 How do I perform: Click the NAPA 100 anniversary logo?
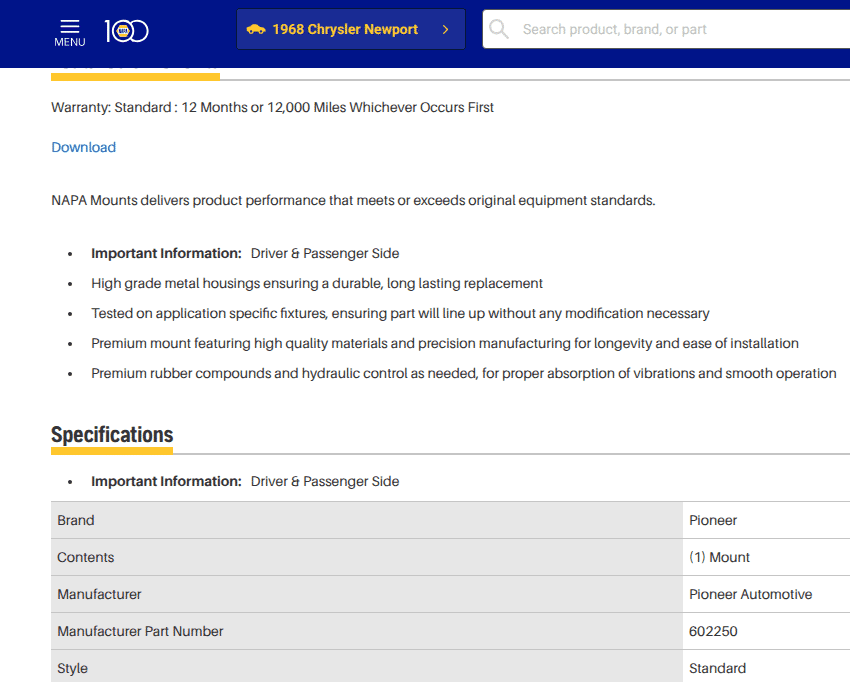[126, 31]
